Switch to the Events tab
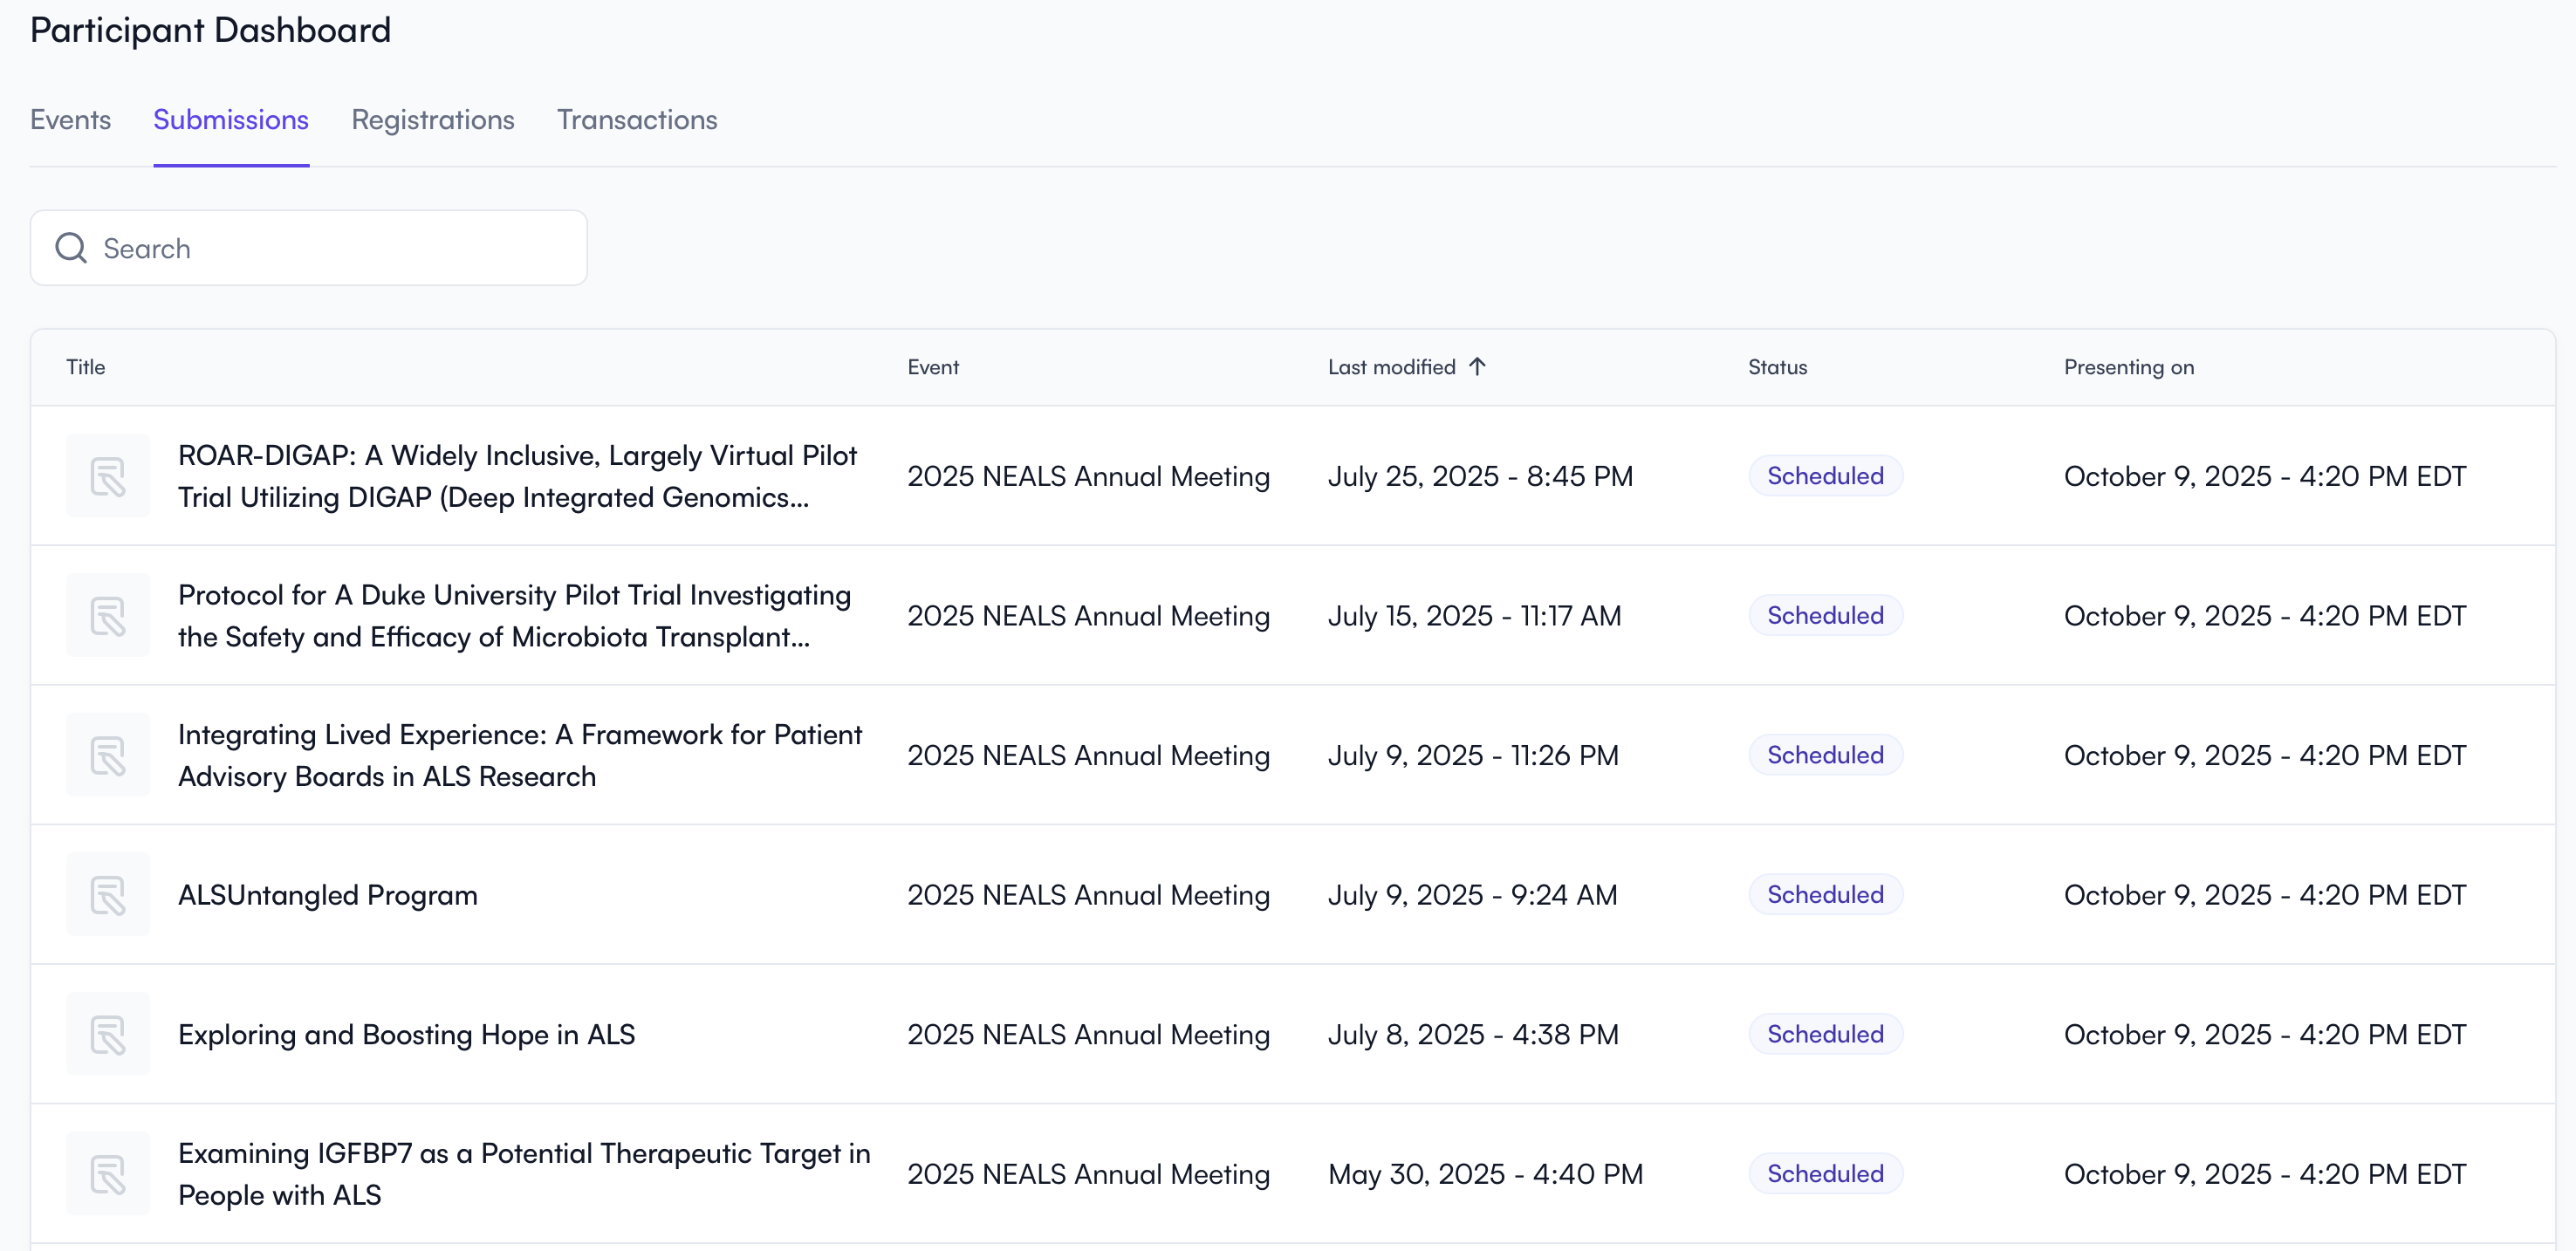This screenshot has height=1251, width=2576. [70, 120]
